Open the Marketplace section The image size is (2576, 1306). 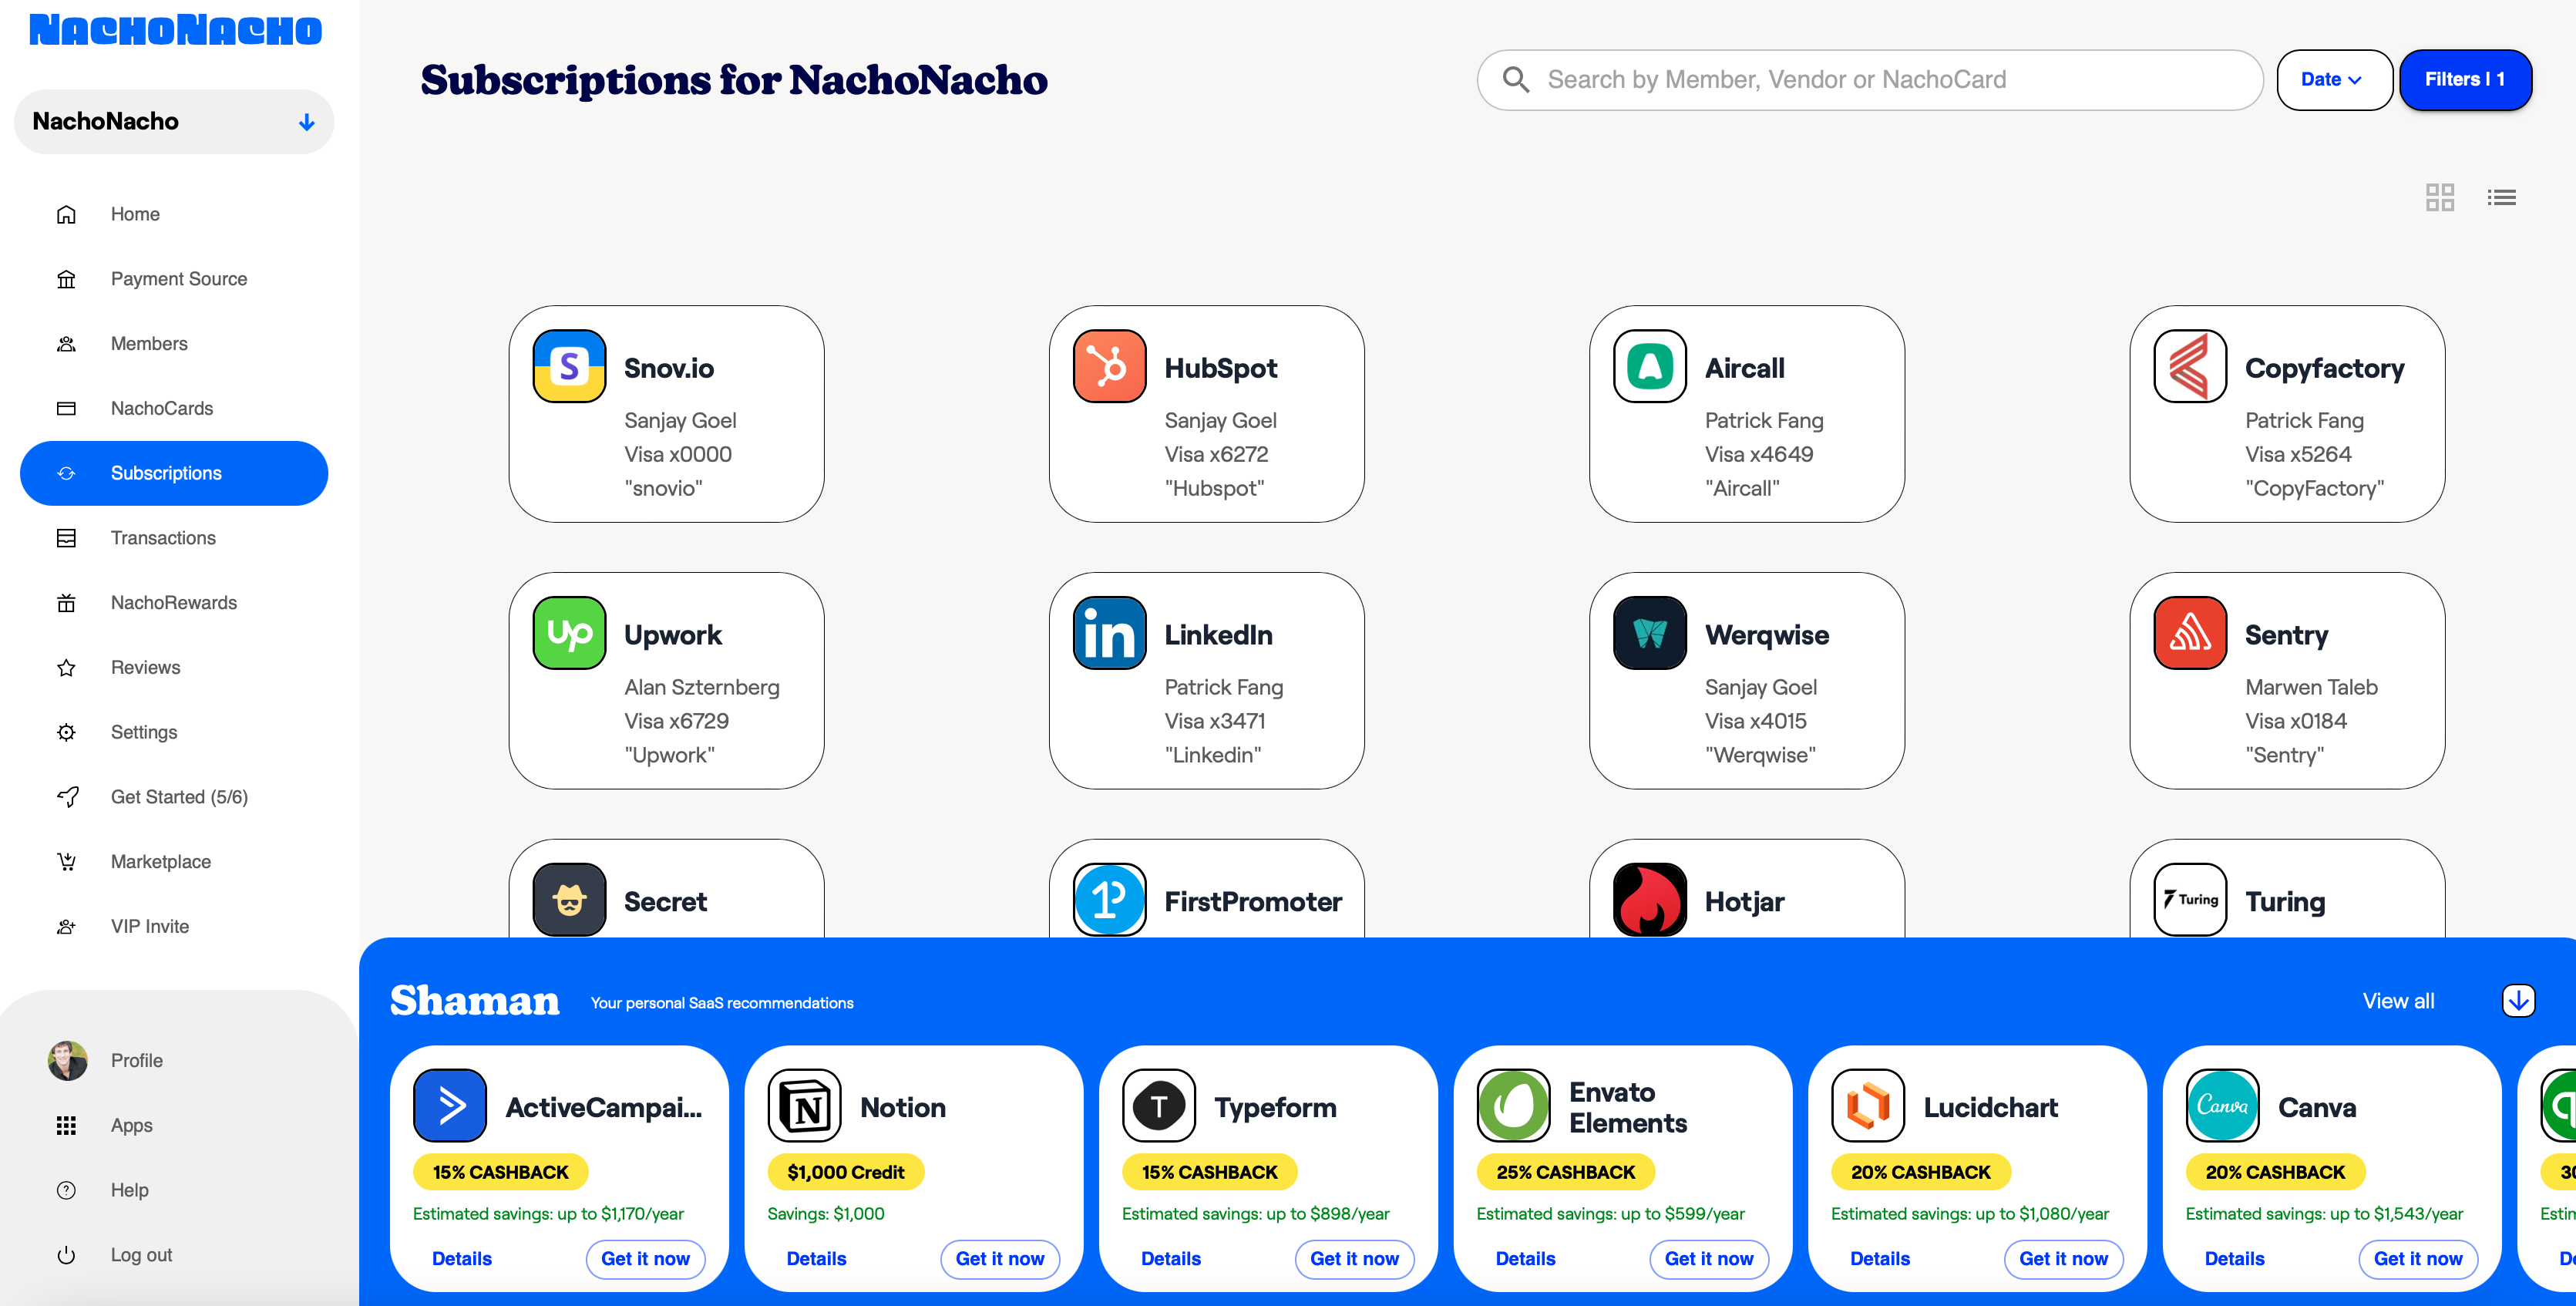[160, 861]
